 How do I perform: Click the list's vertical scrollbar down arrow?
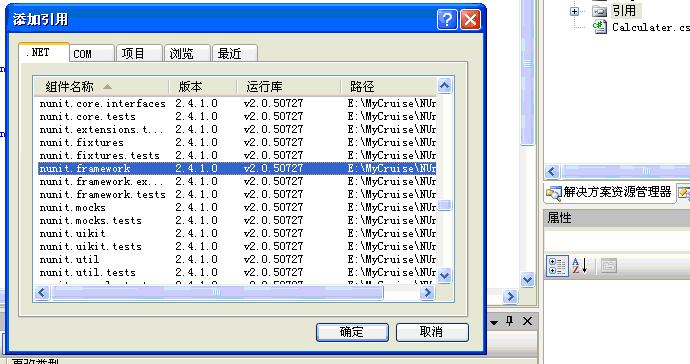pyautogui.click(x=444, y=276)
